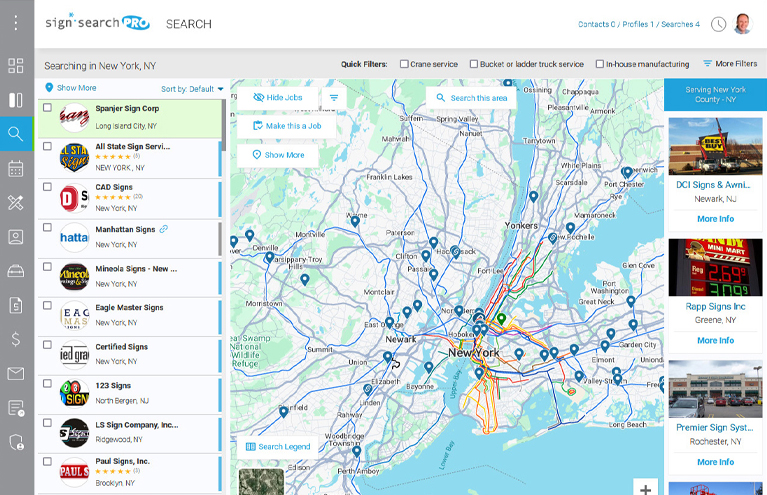
Task: Open the Search Legend panel
Action: [278, 447]
